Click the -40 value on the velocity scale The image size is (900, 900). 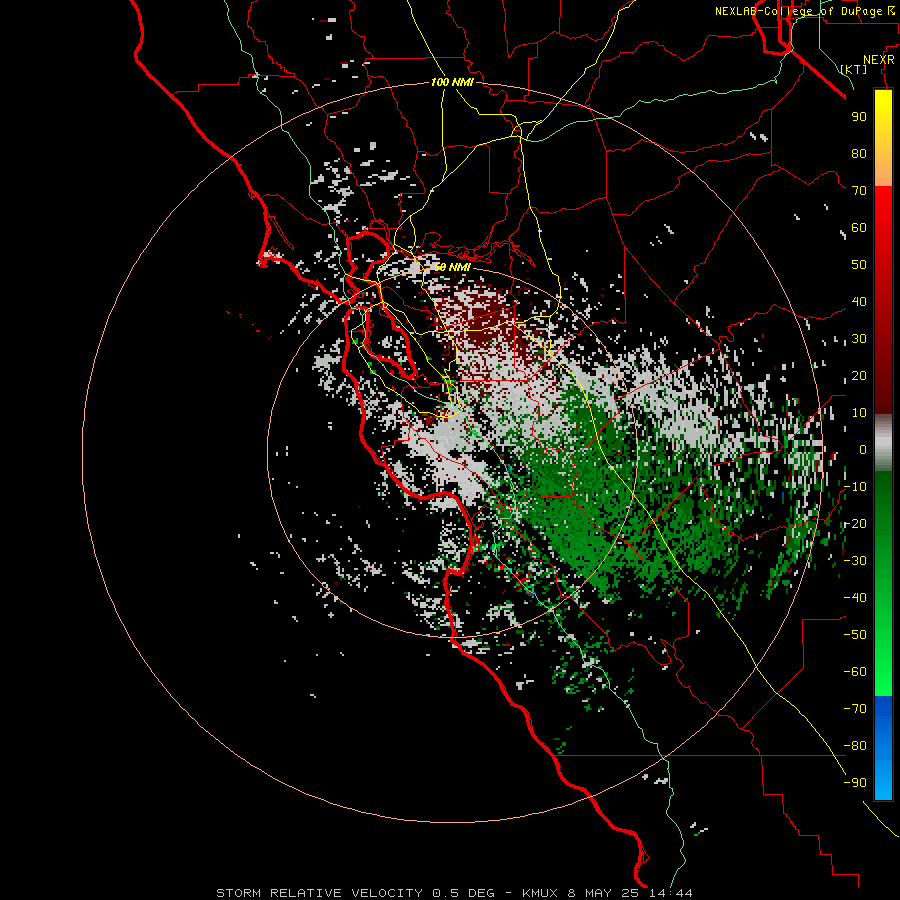tap(855, 598)
